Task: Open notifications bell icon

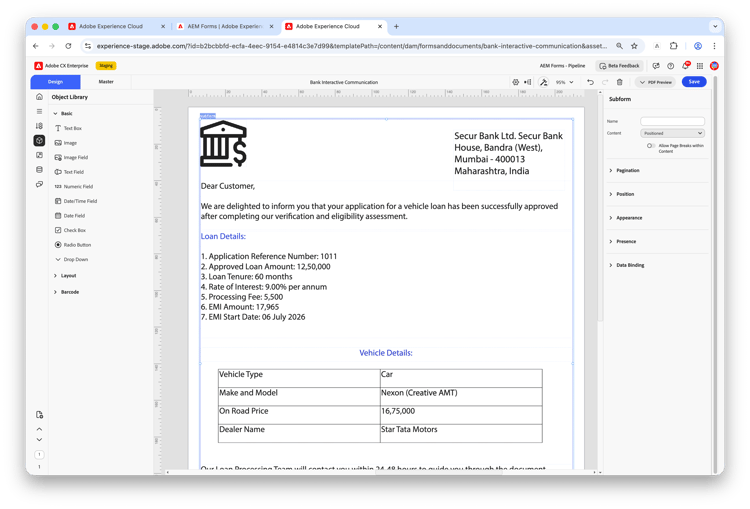Action: pos(685,66)
